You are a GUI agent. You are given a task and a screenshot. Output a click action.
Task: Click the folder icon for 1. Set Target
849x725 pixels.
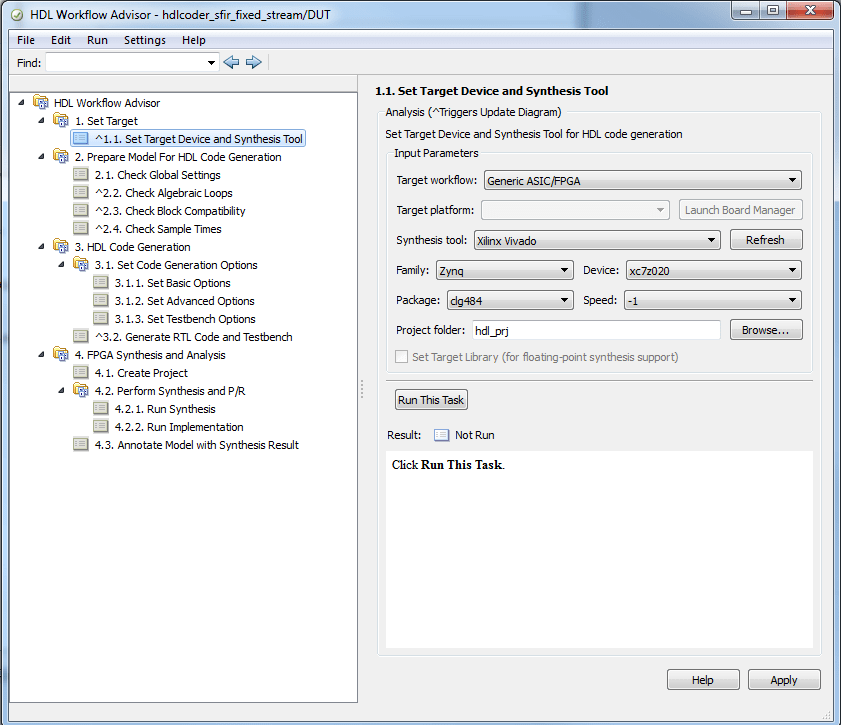click(61, 120)
